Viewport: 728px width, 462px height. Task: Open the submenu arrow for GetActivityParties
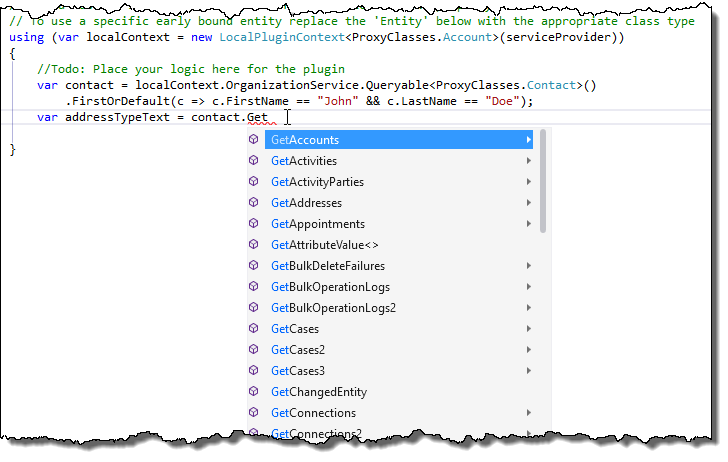click(528, 182)
